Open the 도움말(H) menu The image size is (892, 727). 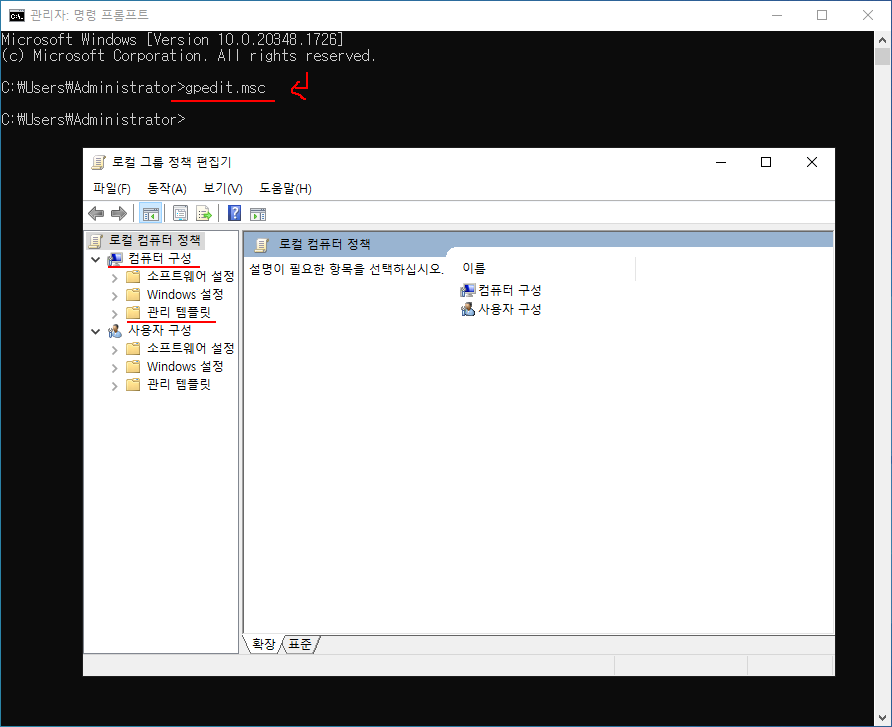286,189
